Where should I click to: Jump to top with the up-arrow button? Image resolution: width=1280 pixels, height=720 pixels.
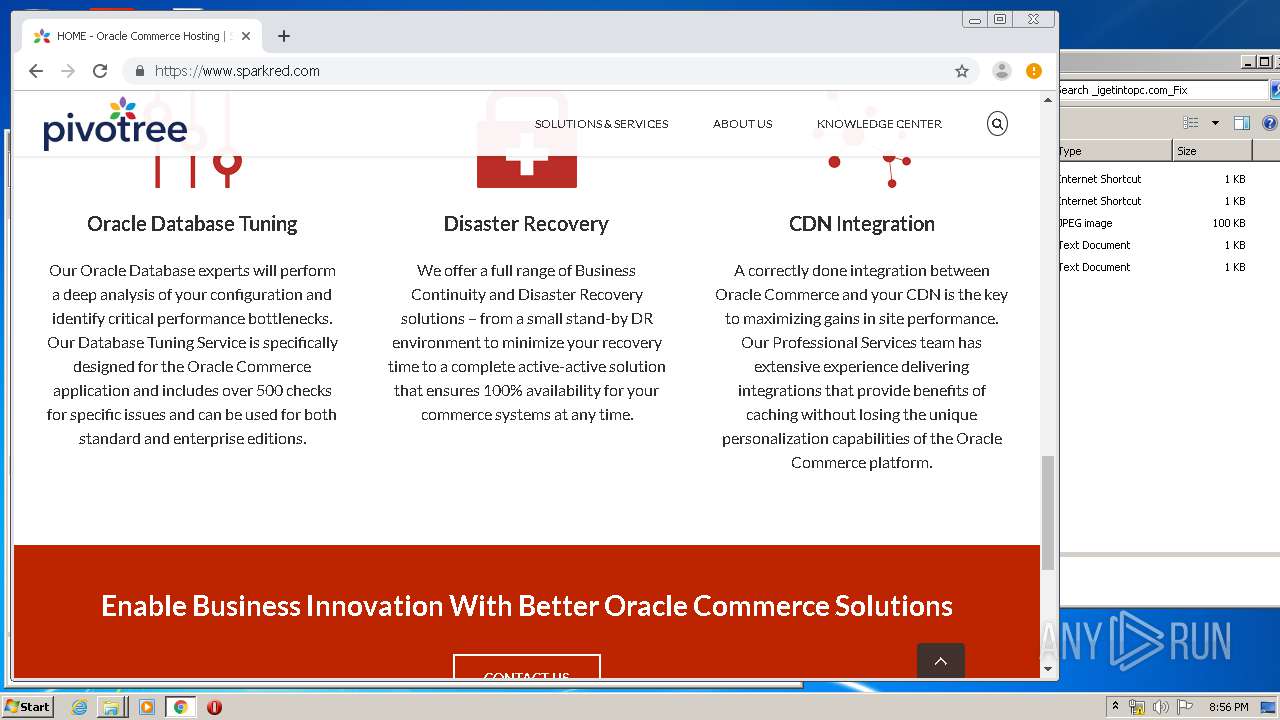click(941, 661)
